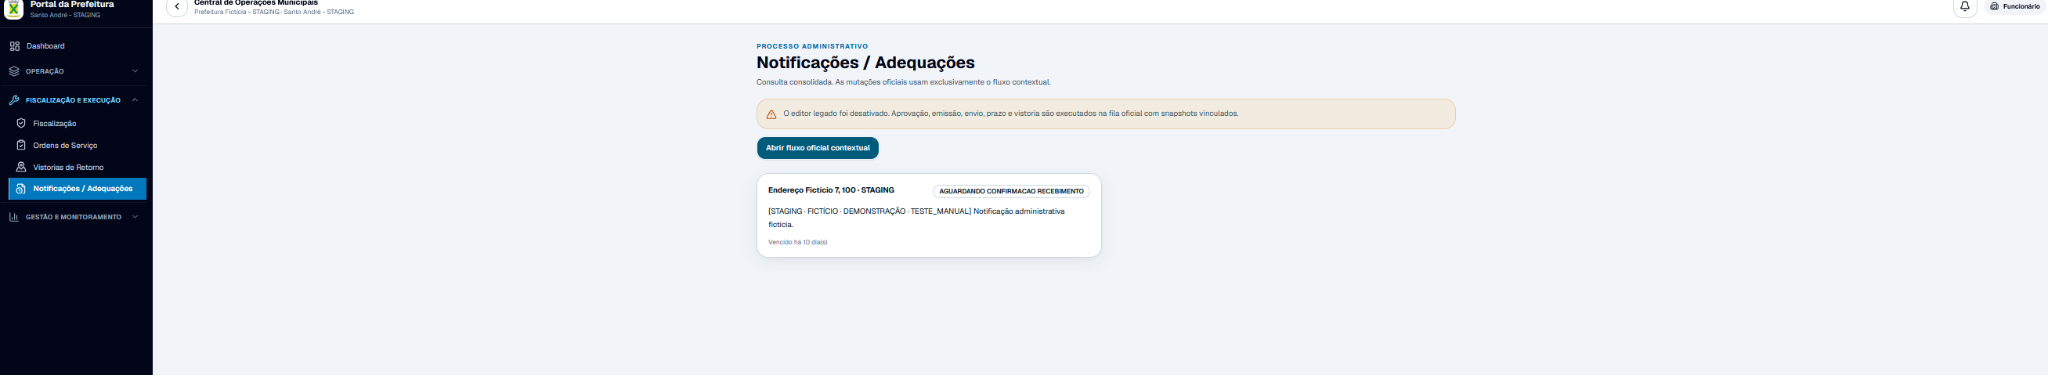The image size is (2048, 375).
Task: Expand the Gestão e Monitoramento chevron
Action: pos(135,217)
